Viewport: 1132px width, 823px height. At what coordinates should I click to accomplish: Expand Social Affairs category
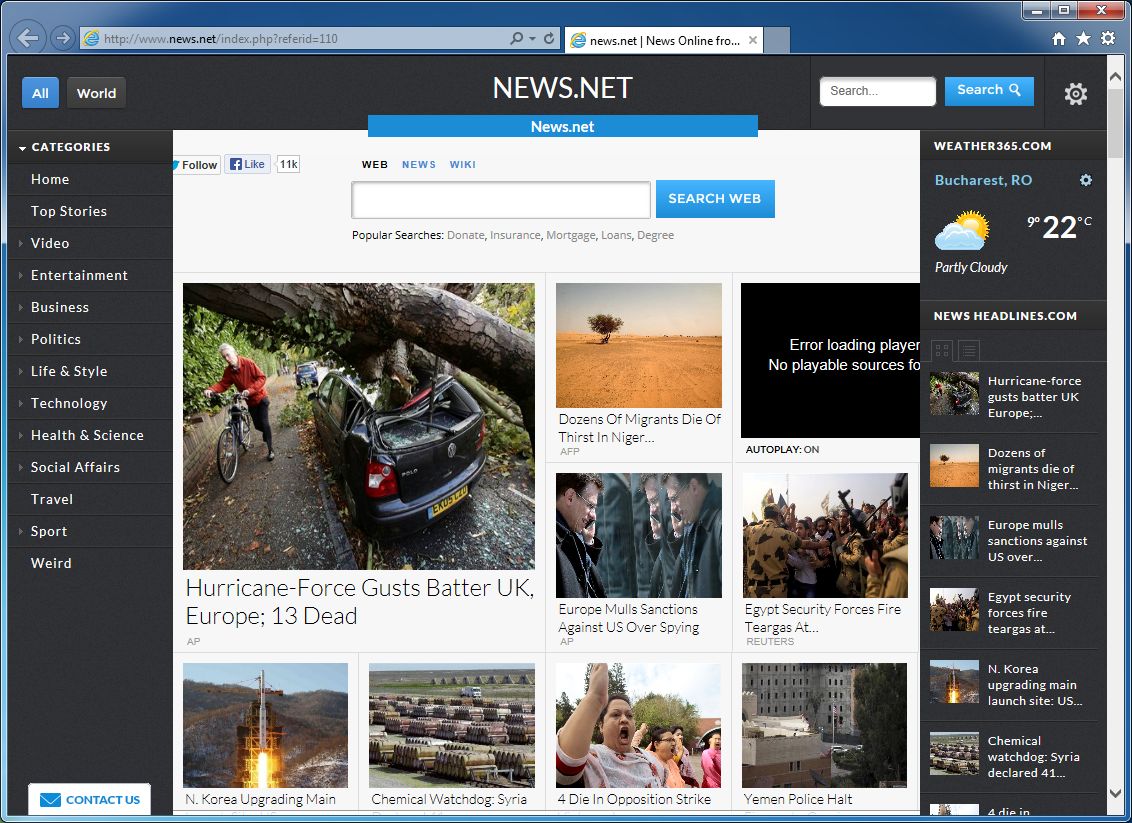[21, 467]
